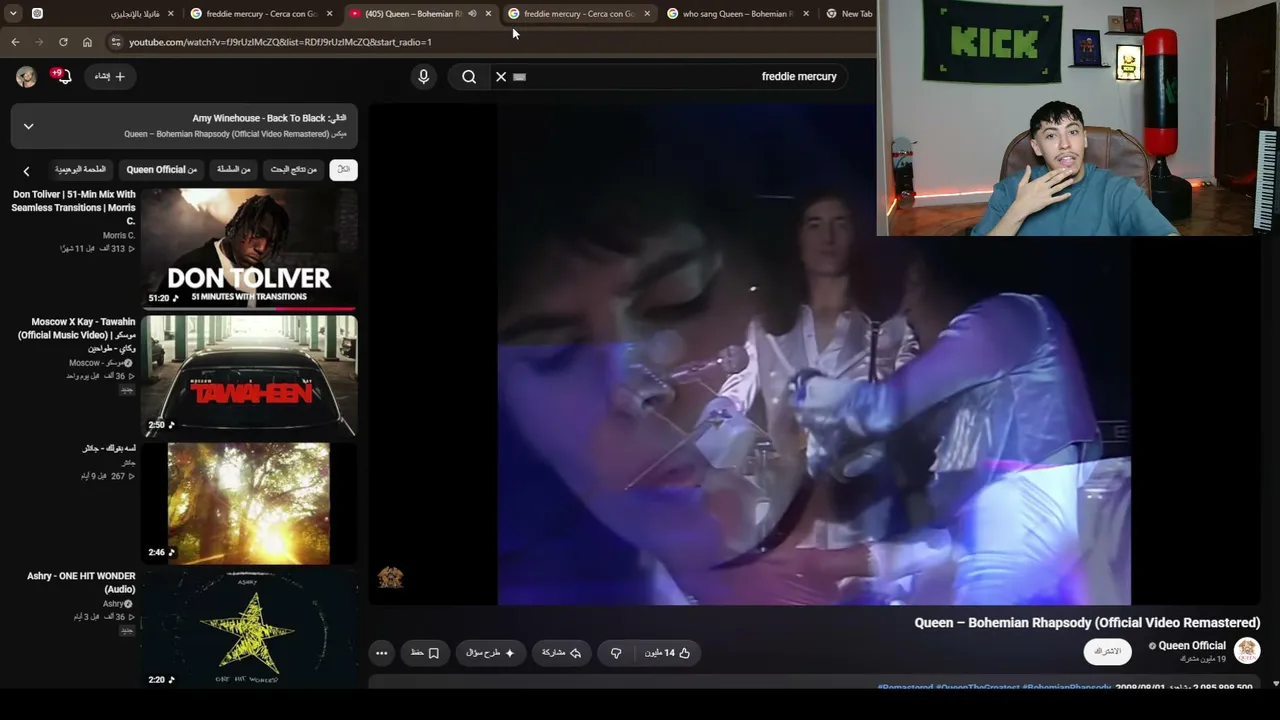Select the 'من Queen Official' filter chip

pos(162,170)
